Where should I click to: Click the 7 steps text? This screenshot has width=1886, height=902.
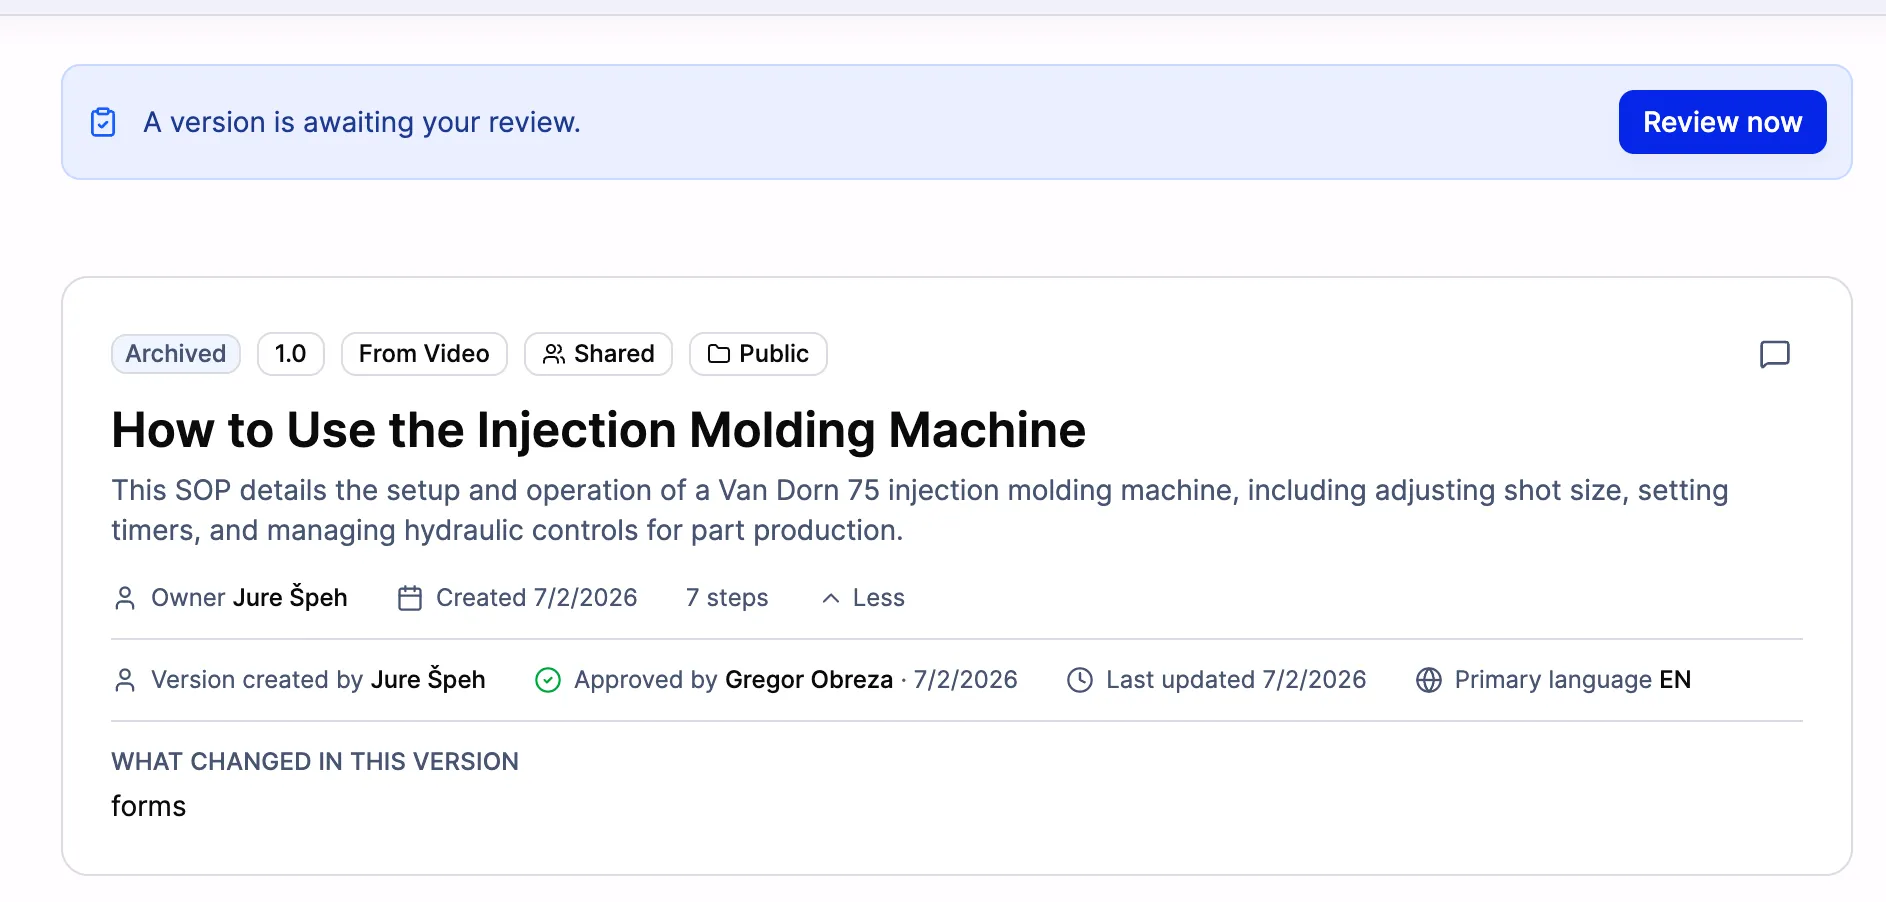(727, 598)
